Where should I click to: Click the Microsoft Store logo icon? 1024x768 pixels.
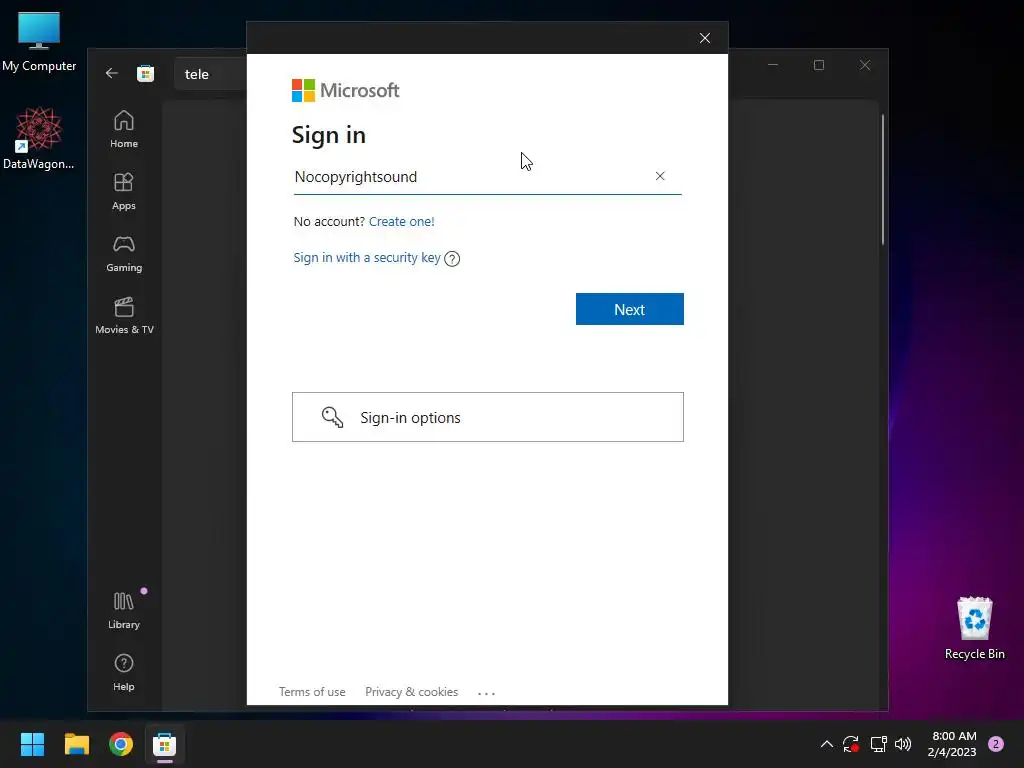click(x=146, y=73)
